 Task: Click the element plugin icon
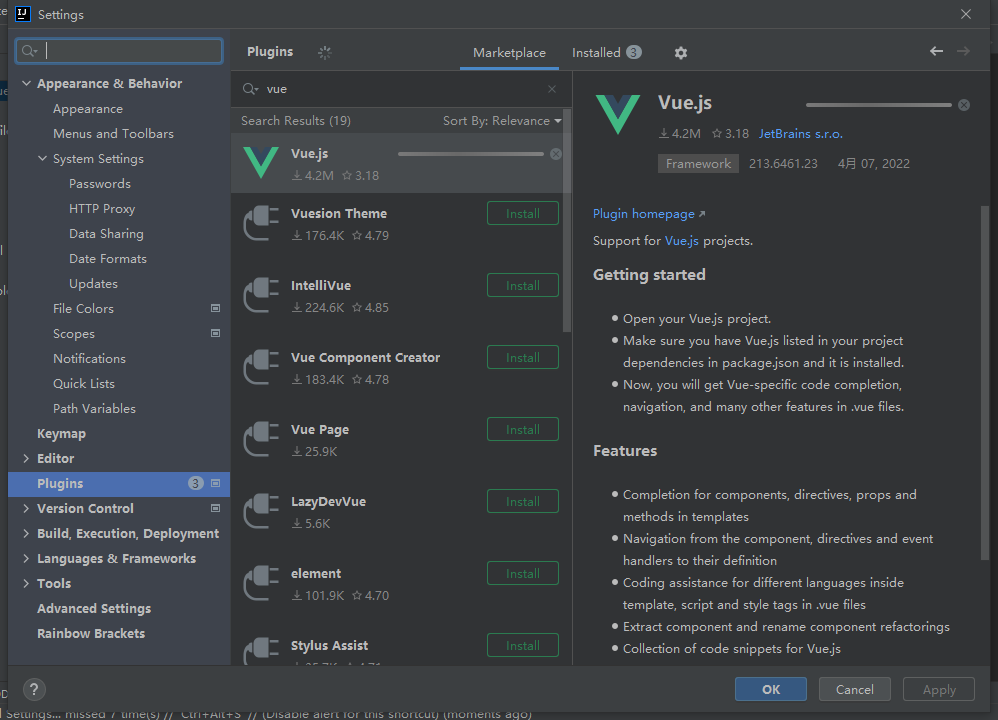click(261, 582)
